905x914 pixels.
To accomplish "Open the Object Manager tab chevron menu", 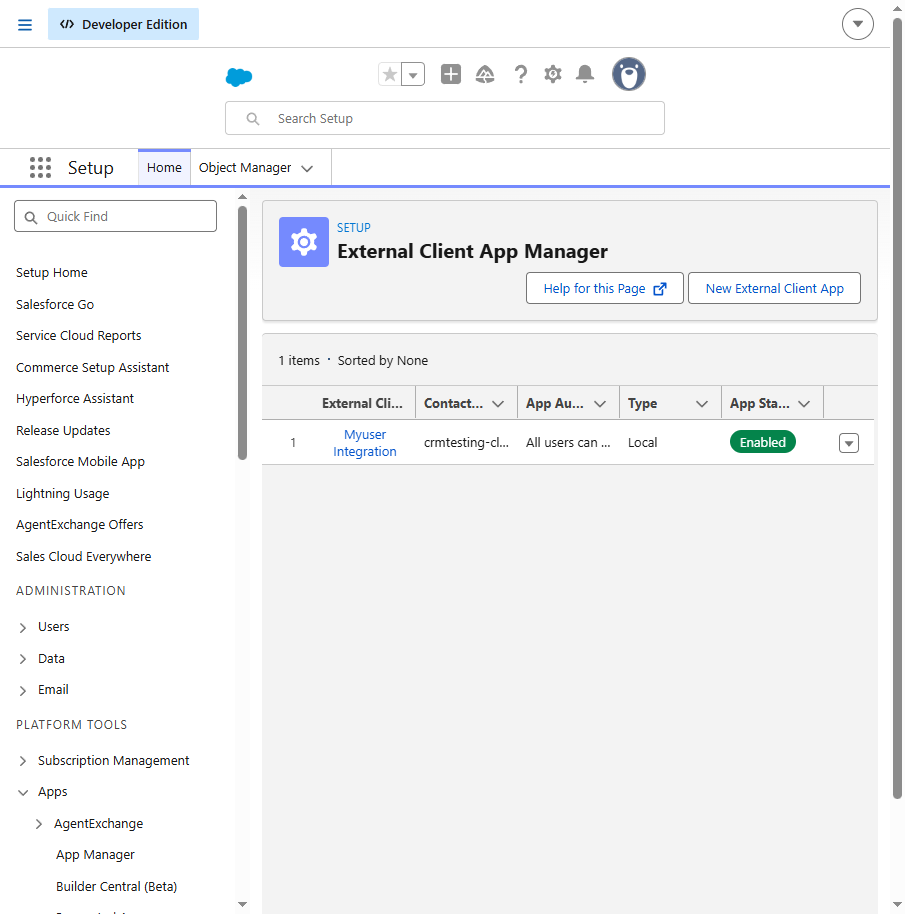I will click(307, 168).
